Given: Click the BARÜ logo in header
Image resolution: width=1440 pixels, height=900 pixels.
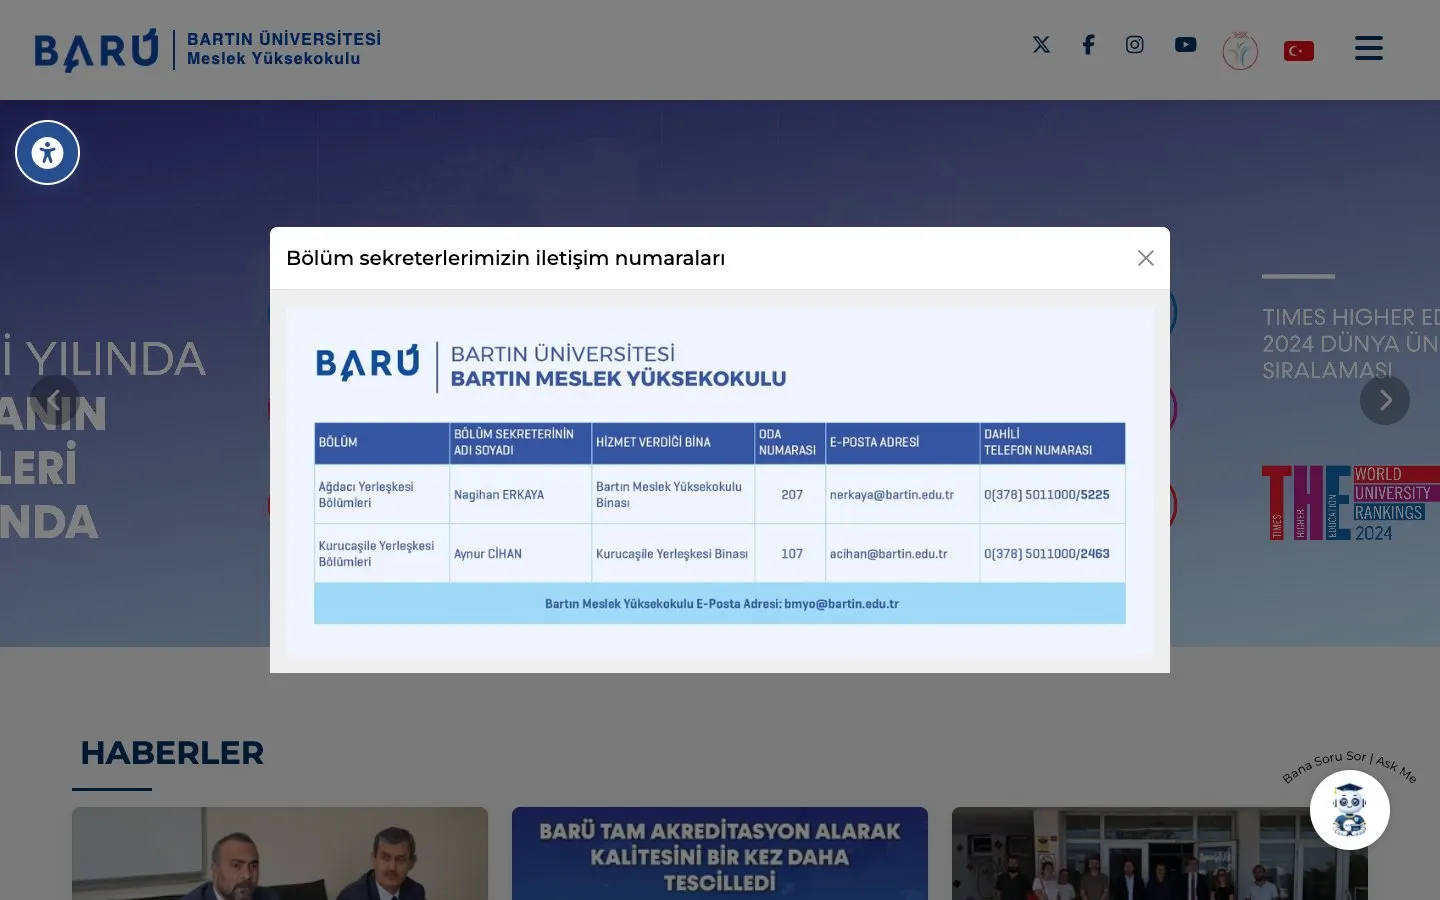Looking at the screenshot, I should tap(96, 50).
